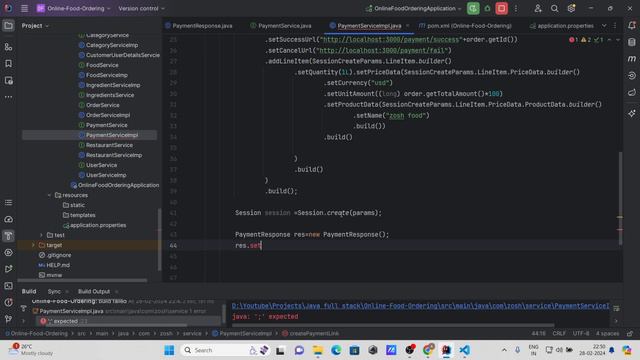Switch to PaymentService.java tab

[x=281, y=26]
